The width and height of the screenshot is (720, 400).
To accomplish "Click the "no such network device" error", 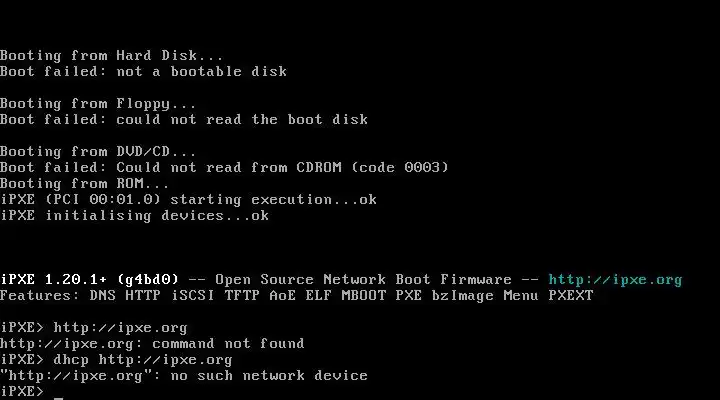I will tap(269, 376).
